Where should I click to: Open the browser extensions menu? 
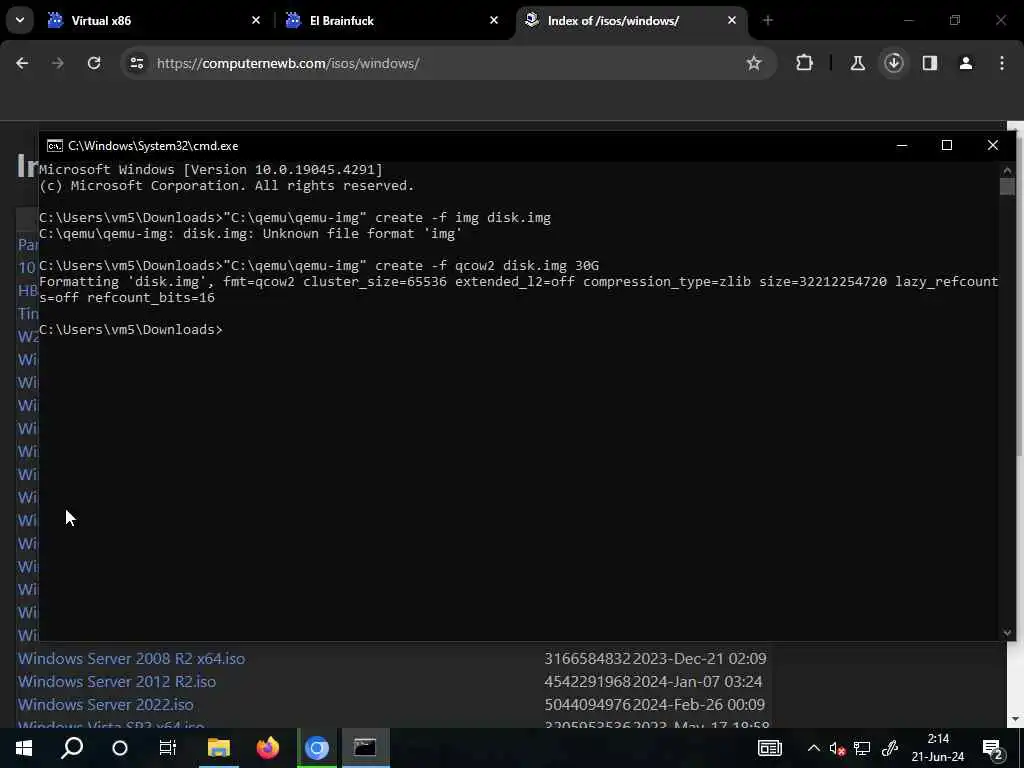click(805, 63)
